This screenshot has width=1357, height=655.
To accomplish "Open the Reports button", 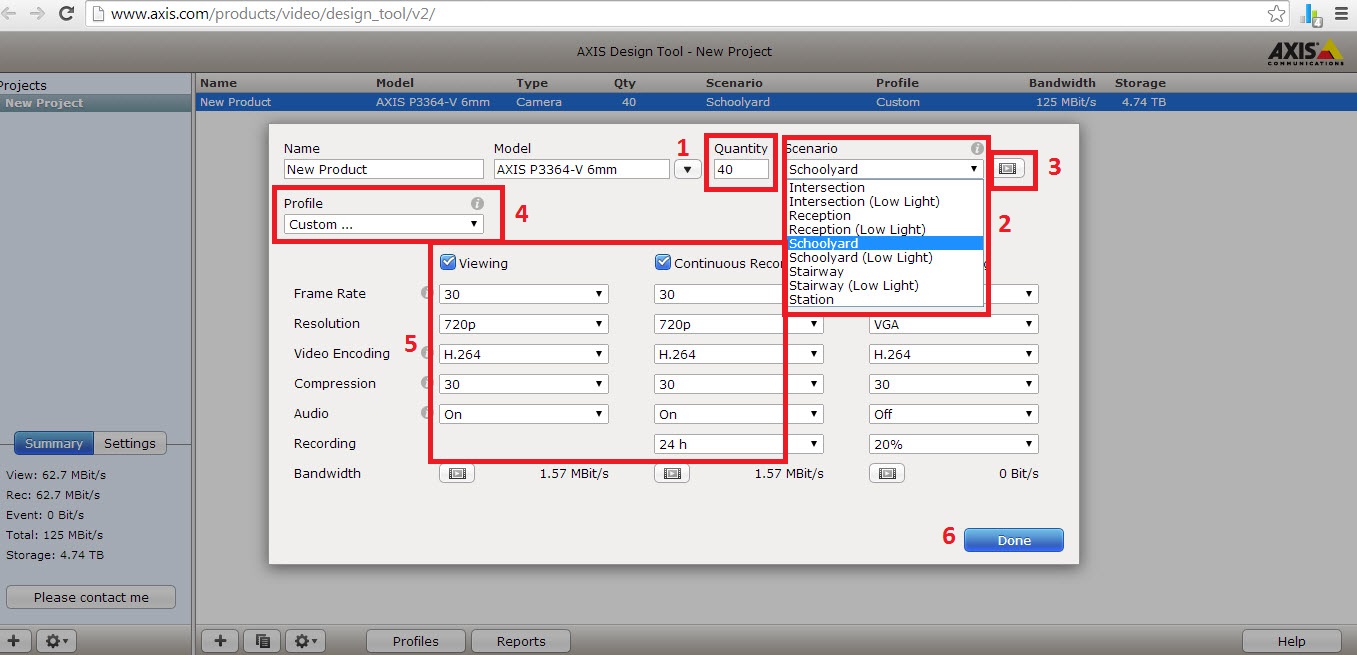I will [x=521, y=641].
